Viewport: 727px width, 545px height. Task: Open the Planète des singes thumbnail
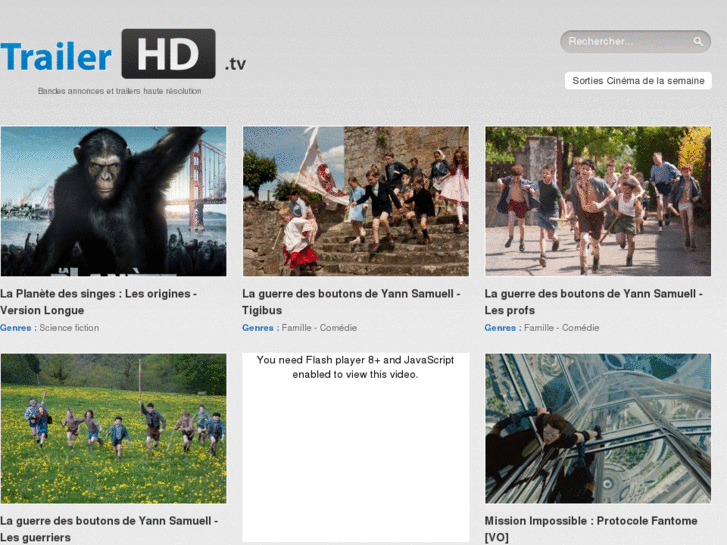coord(114,201)
